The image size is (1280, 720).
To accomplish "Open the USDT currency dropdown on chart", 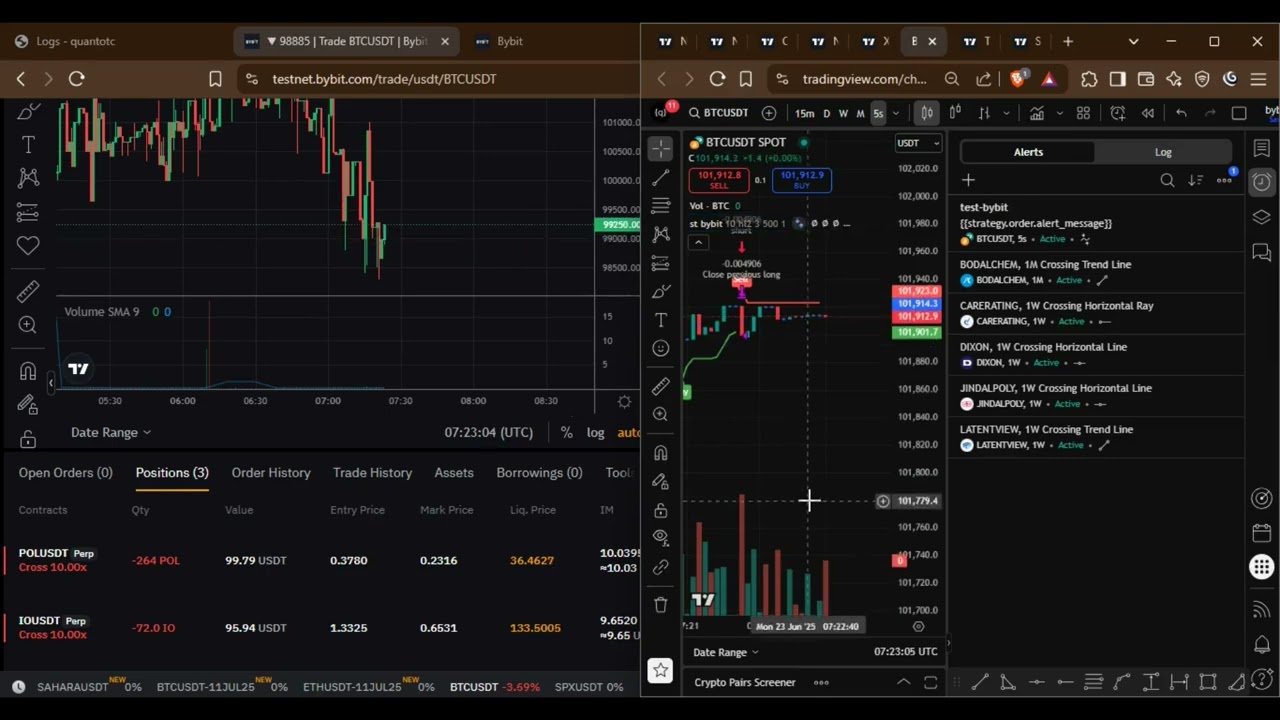I will pos(918,143).
